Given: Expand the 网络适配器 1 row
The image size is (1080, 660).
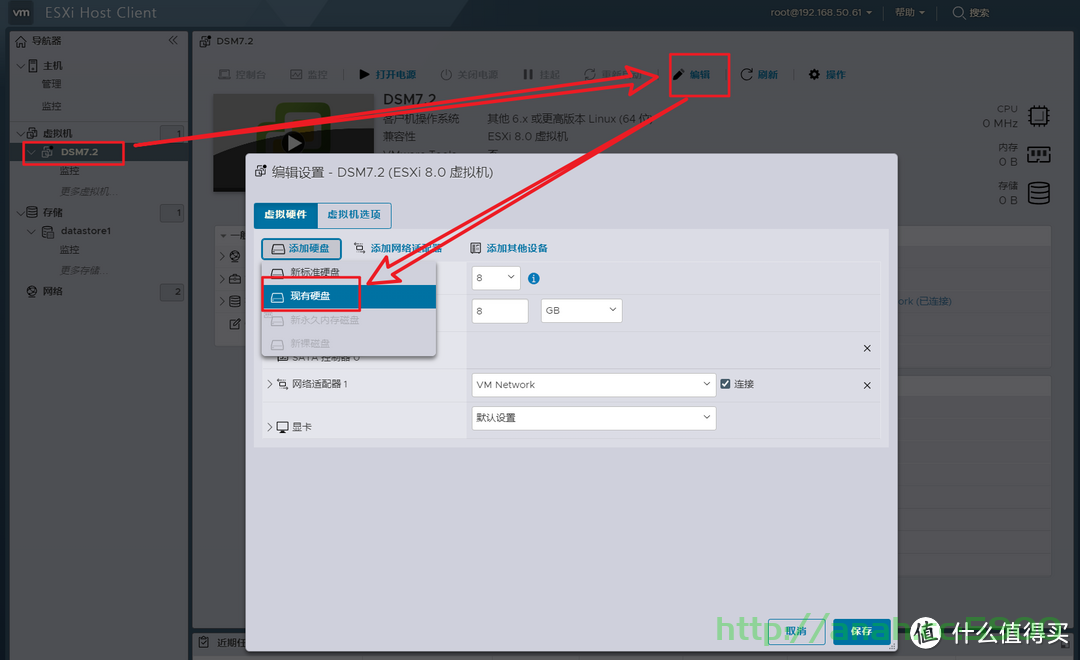Looking at the screenshot, I should 269,384.
